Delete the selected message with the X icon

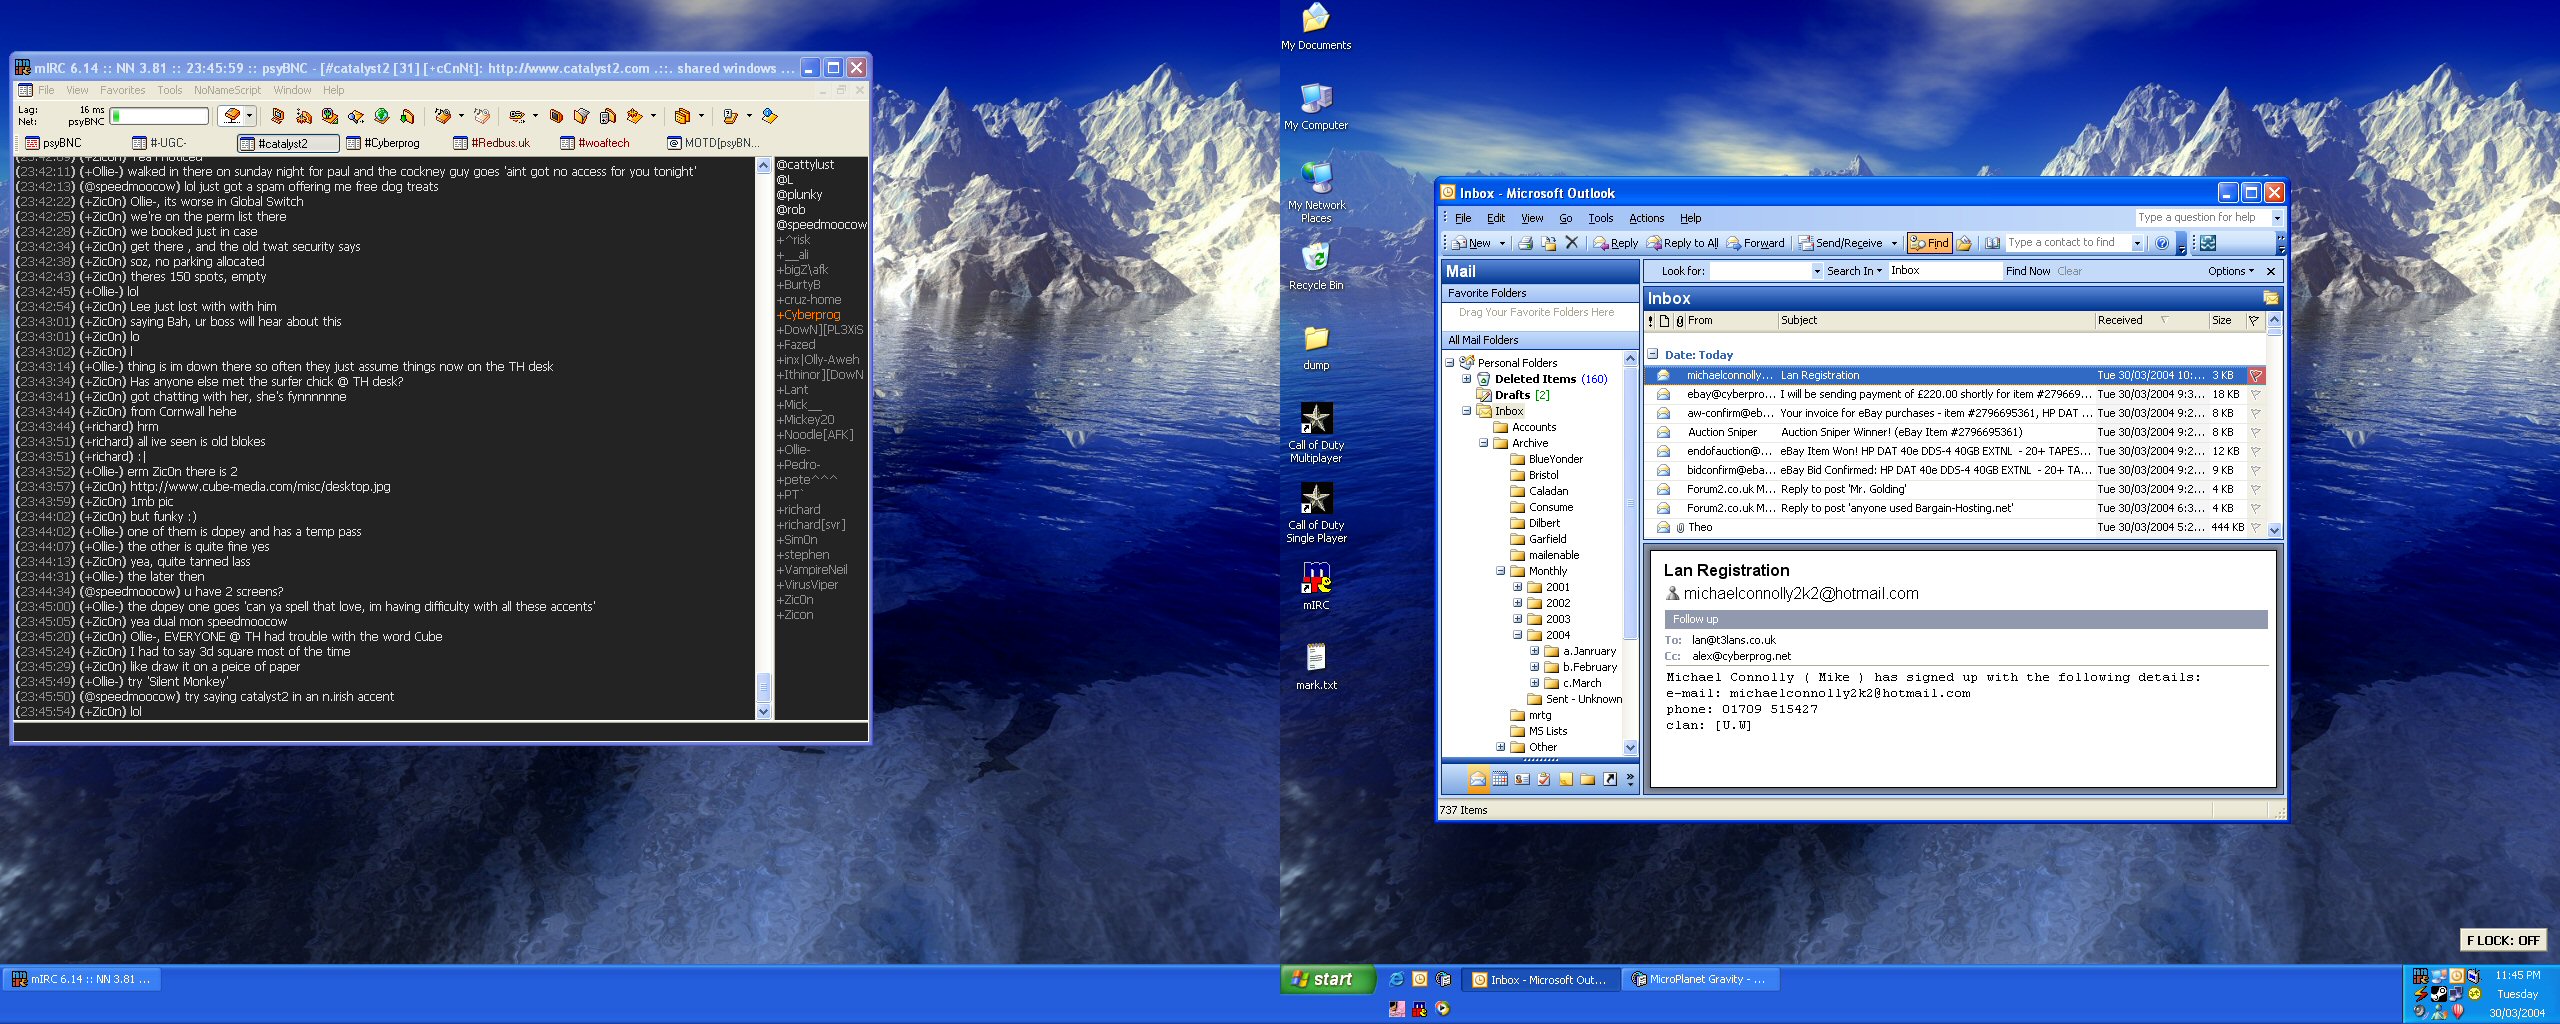1571,243
